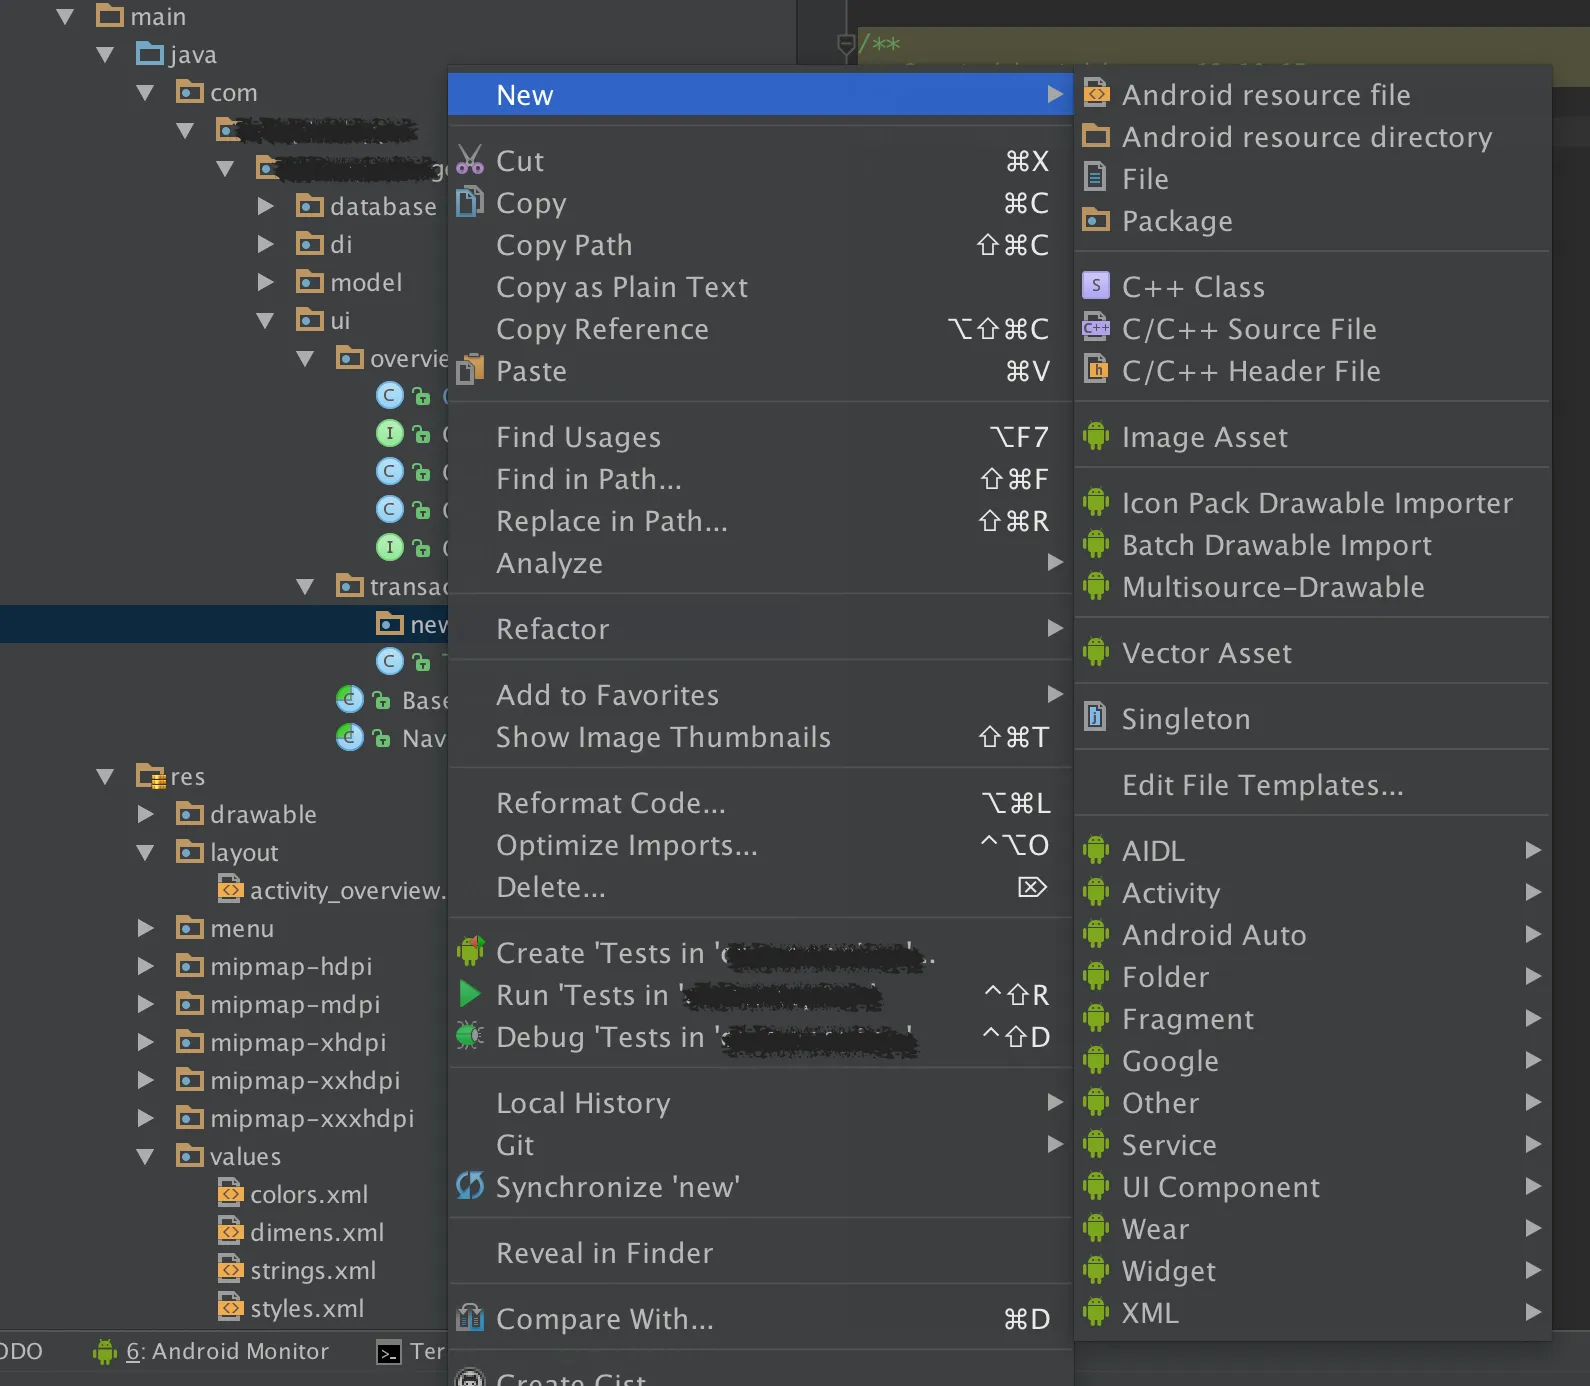Select Find Usages menu entry
Image resolution: width=1590 pixels, height=1386 pixels.
[760, 436]
